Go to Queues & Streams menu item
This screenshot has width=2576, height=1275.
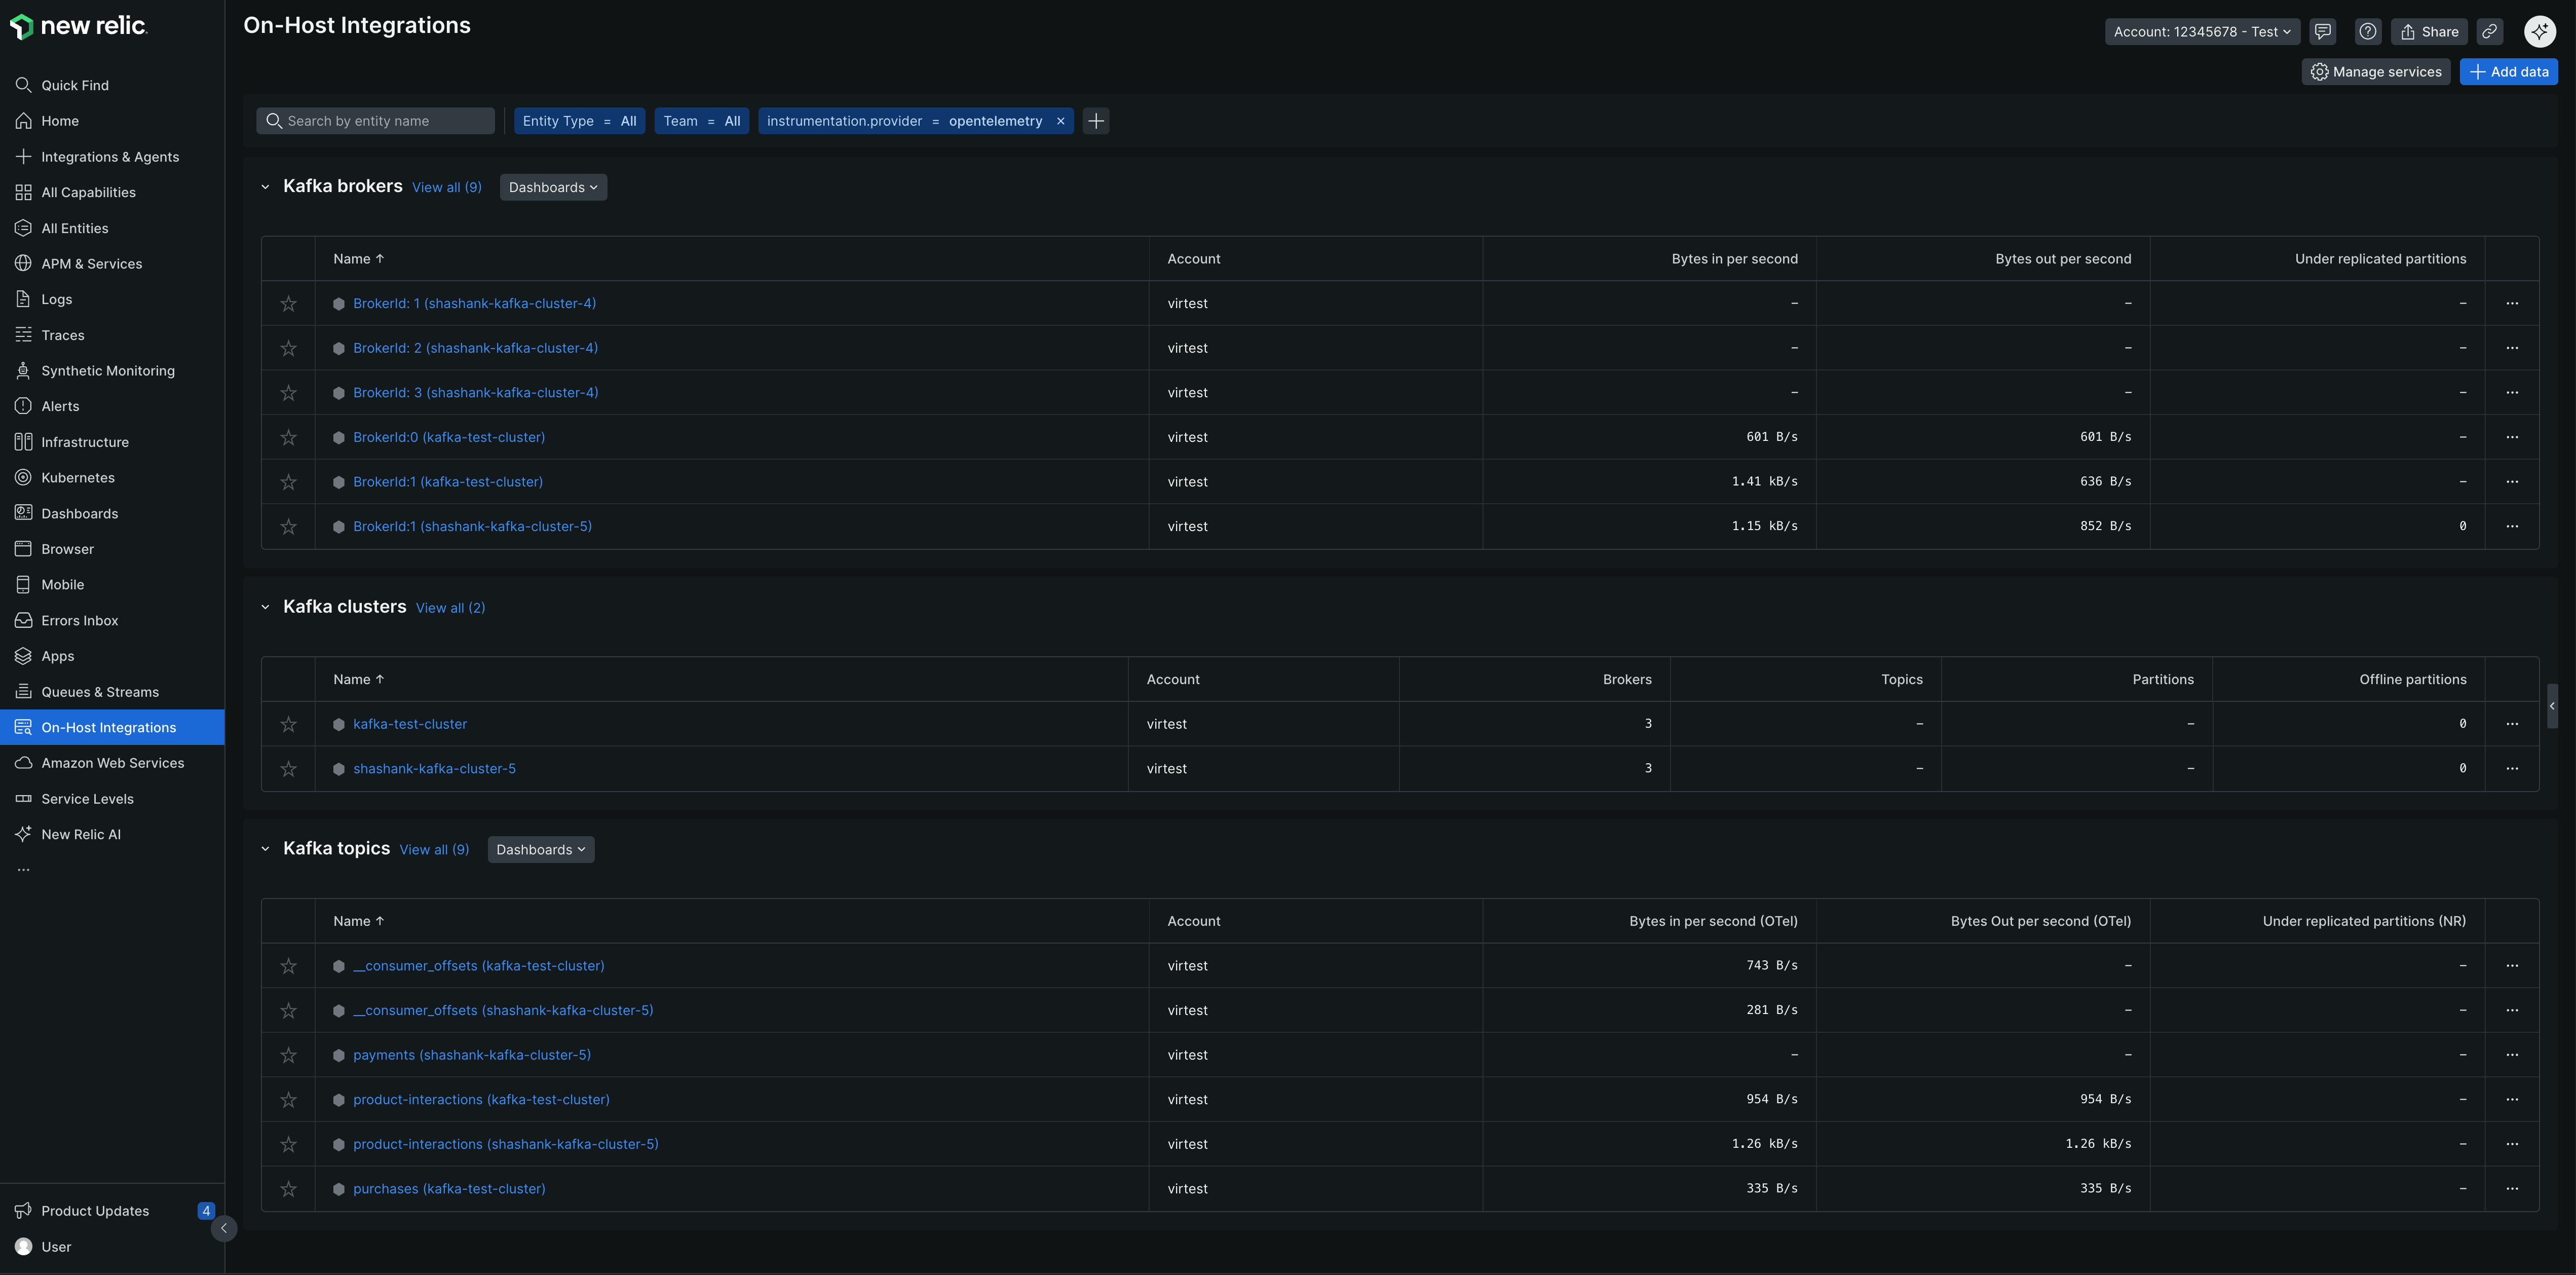(99, 692)
